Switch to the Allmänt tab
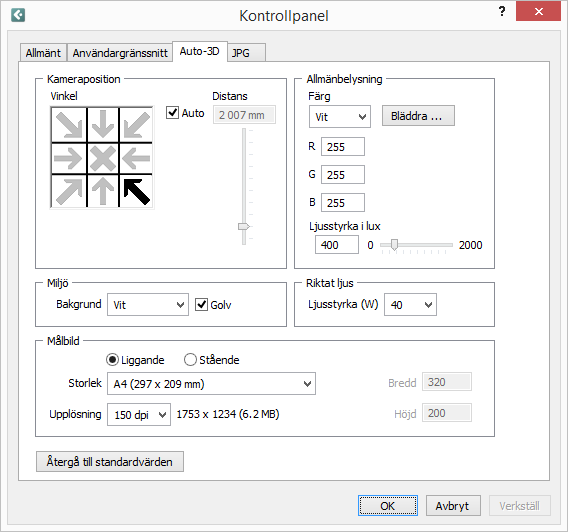Image resolution: width=568 pixels, height=532 pixels. click(43, 53)
